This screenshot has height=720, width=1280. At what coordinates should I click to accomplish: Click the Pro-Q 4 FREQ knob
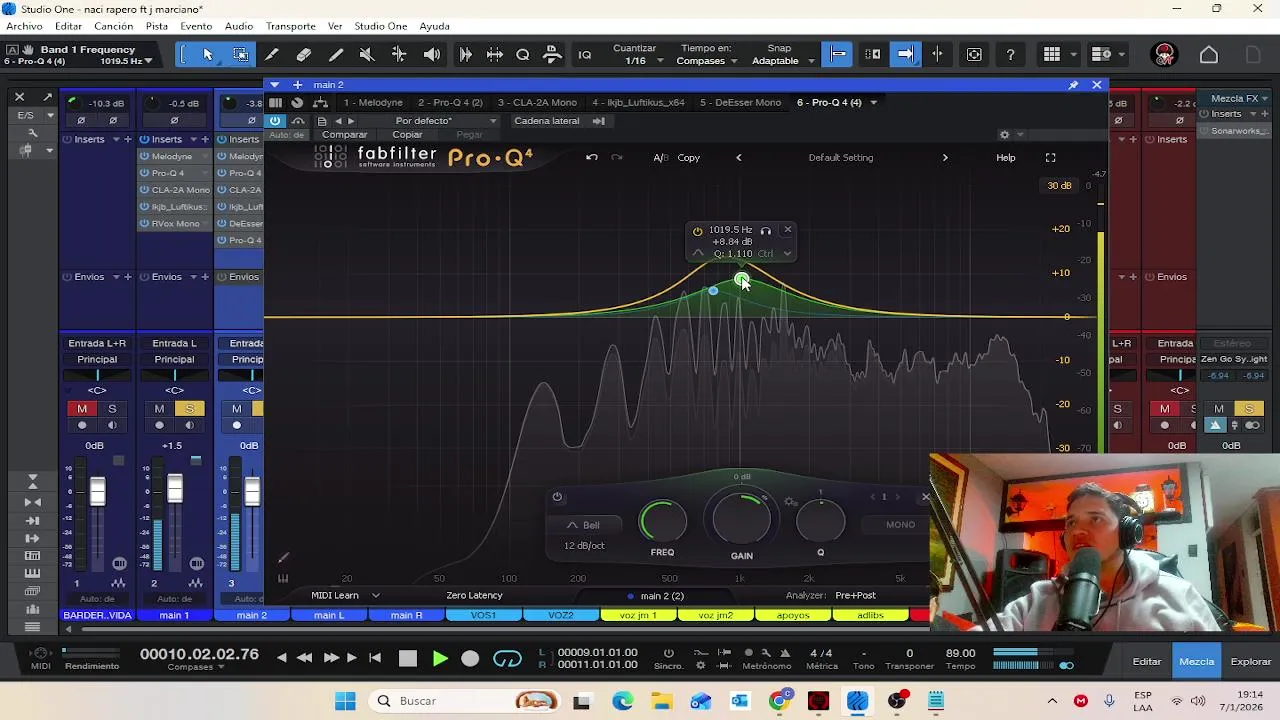pyautogui.click(x=662, y=521)
